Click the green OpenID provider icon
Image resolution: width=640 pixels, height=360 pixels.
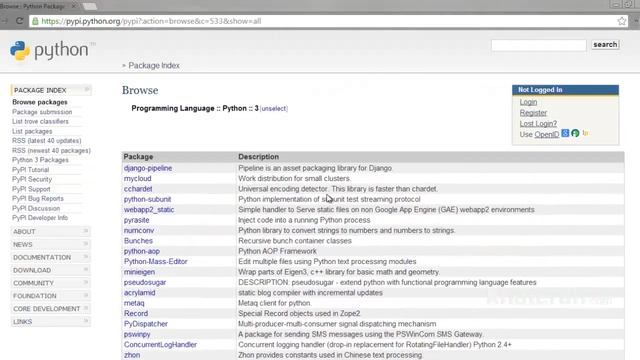(575, 133)
